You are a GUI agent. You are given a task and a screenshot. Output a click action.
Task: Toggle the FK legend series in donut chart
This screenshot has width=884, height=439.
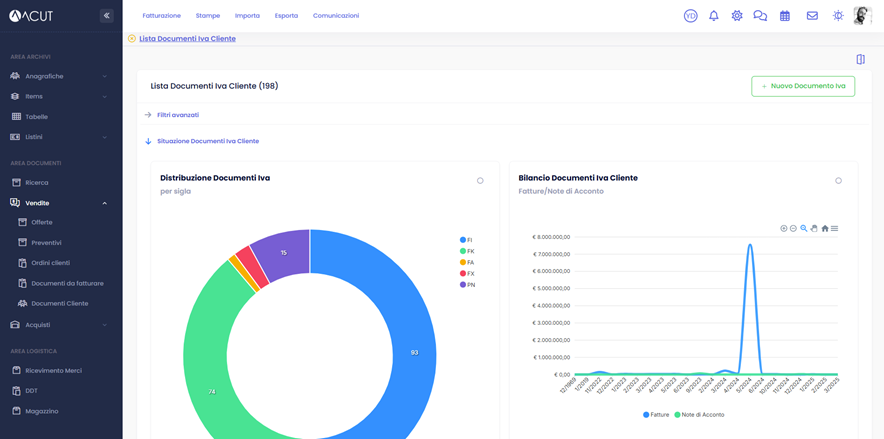467,251
